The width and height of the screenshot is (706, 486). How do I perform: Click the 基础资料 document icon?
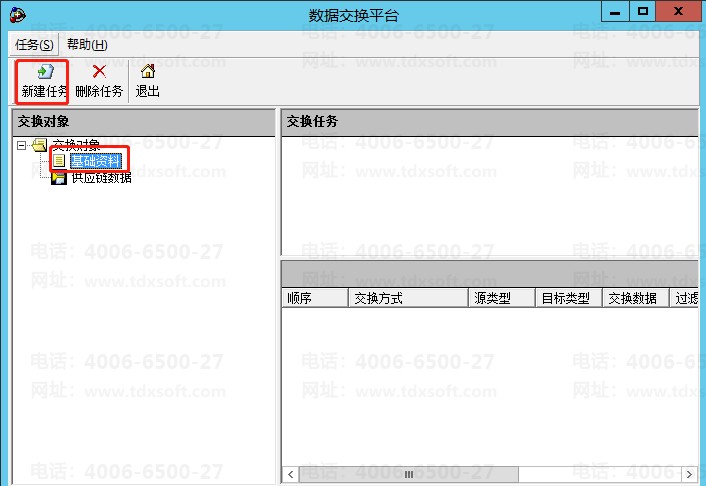point(59,161)
